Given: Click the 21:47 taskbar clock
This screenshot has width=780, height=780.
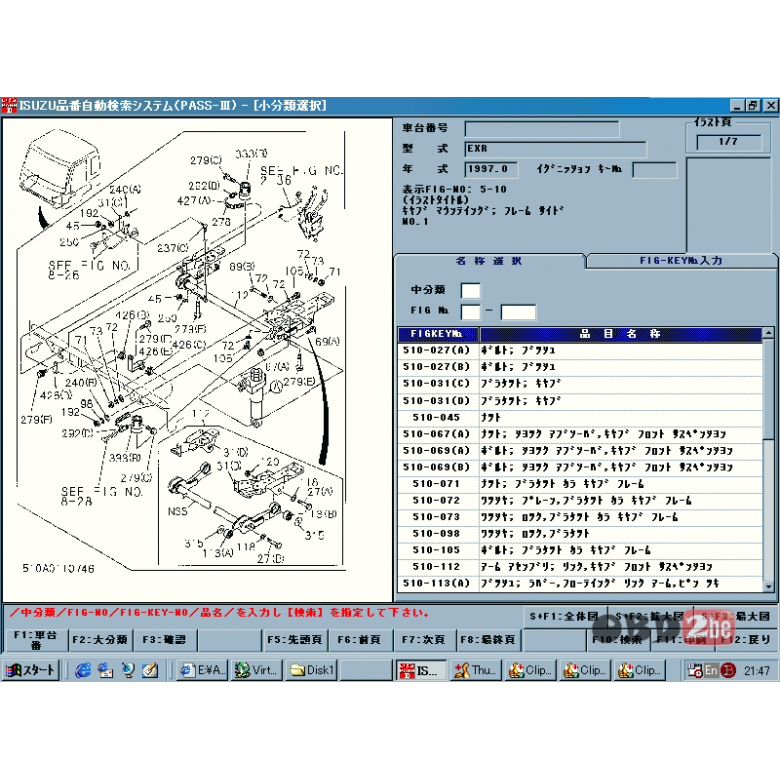Looking at the screenshot, I should click(757, 671).
